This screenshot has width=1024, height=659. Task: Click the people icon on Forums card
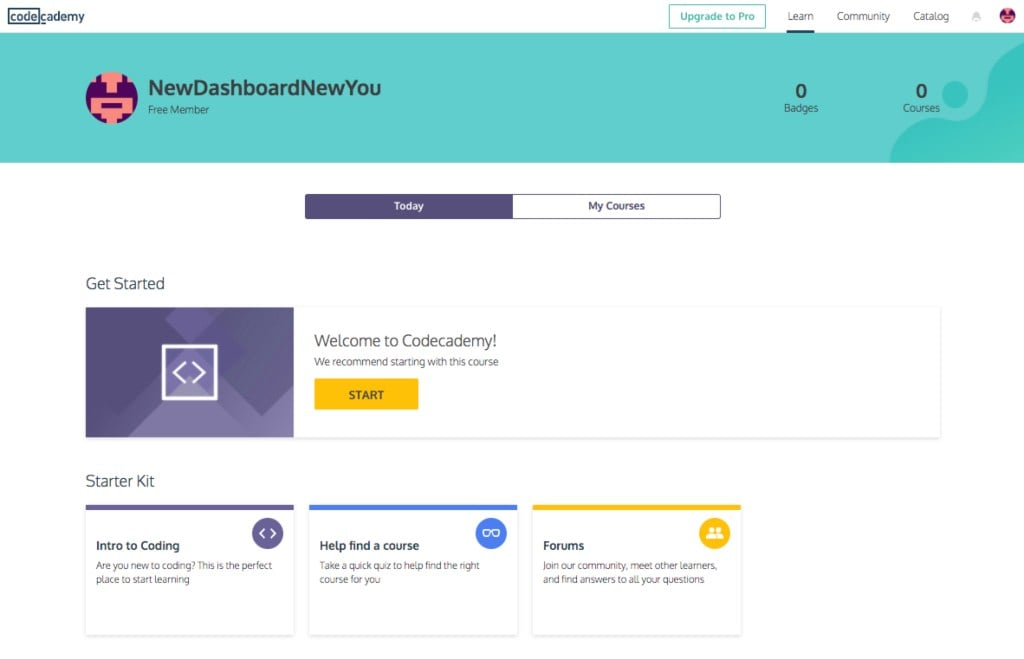pos(714,533)
